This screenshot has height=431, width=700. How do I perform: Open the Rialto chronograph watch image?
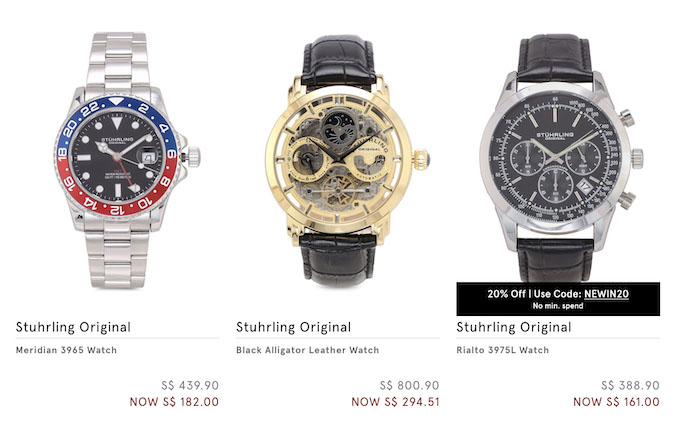[561, 158]
